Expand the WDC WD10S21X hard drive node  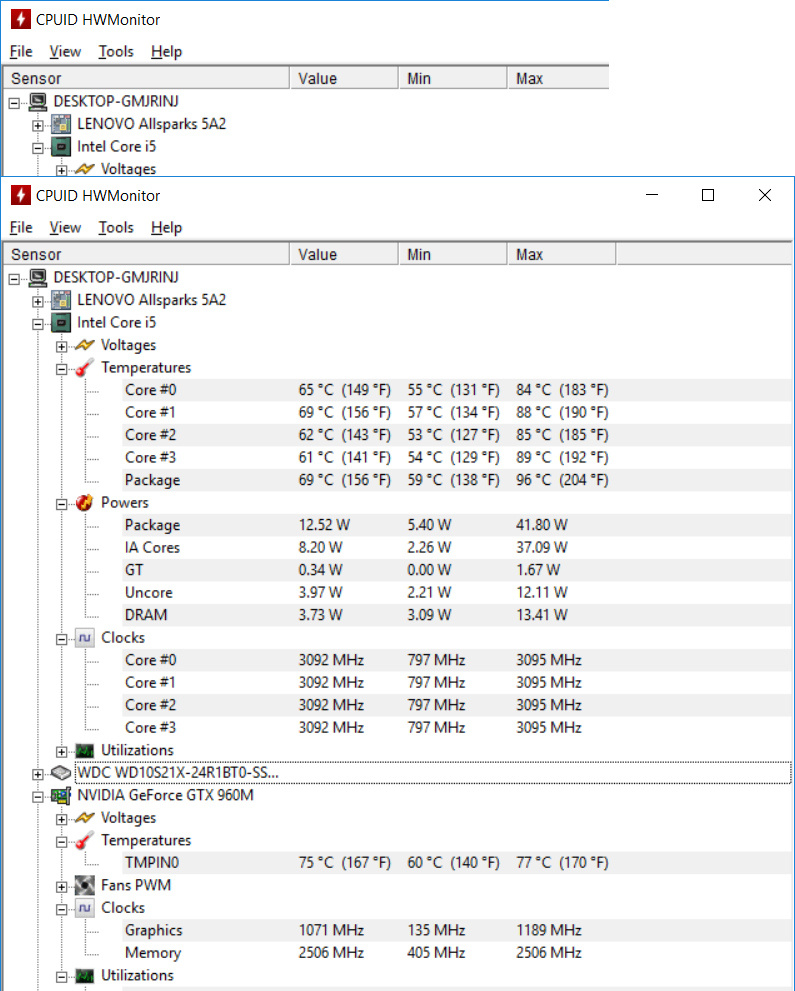(x=38, y=774)
